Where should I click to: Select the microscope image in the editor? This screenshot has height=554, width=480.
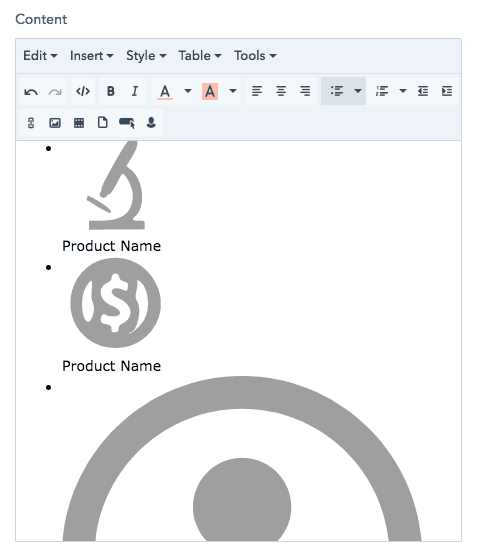click(x=116, y=185)
